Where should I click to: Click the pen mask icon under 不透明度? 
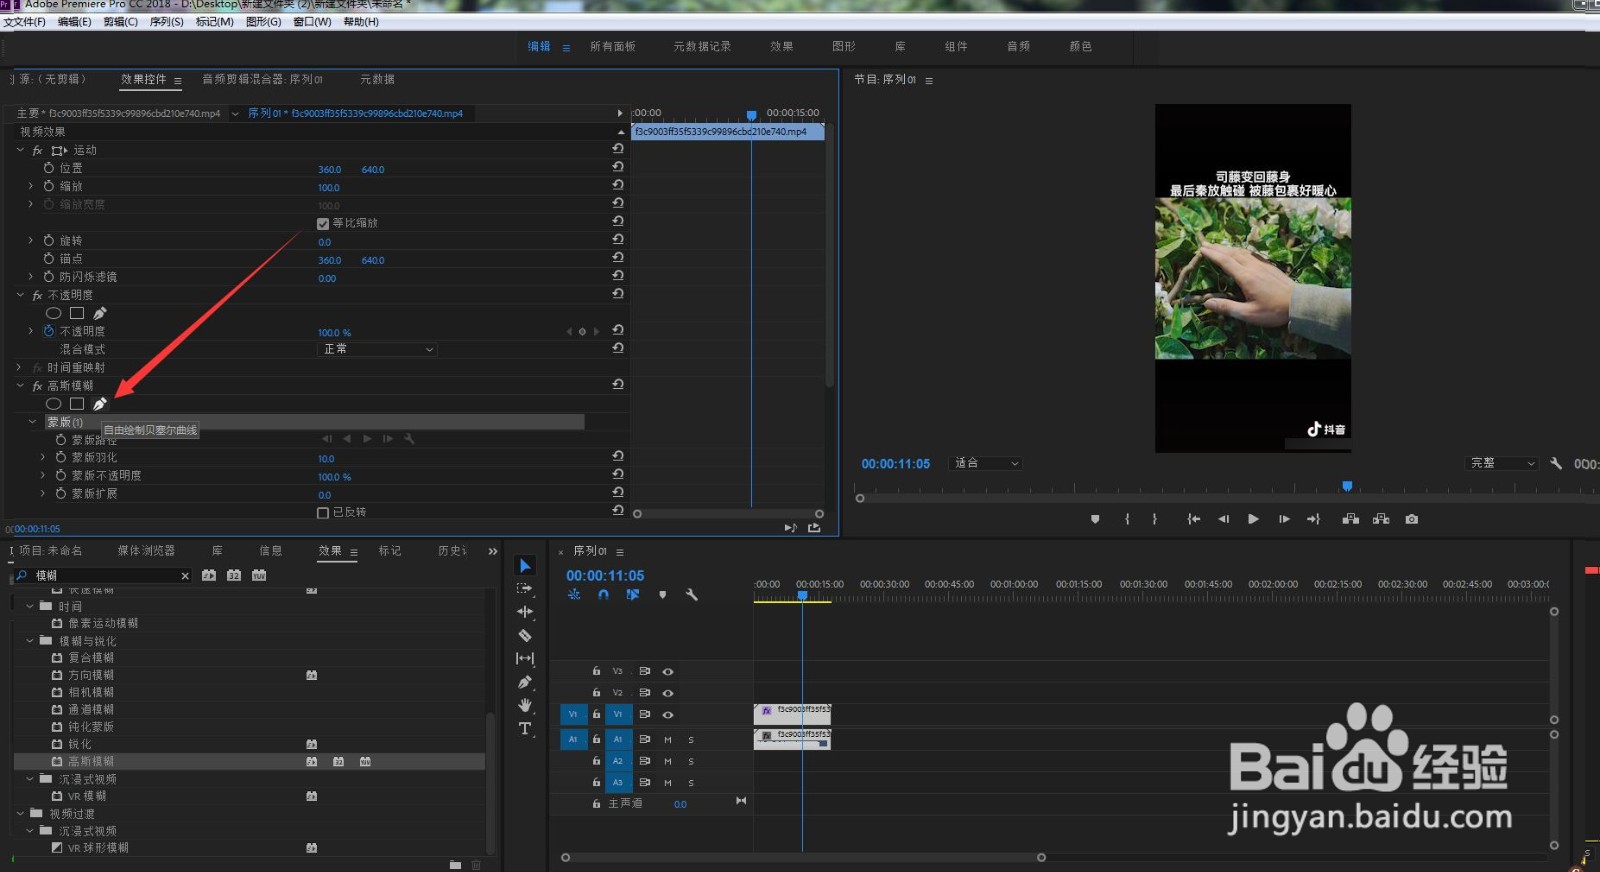tap(100, 313)
